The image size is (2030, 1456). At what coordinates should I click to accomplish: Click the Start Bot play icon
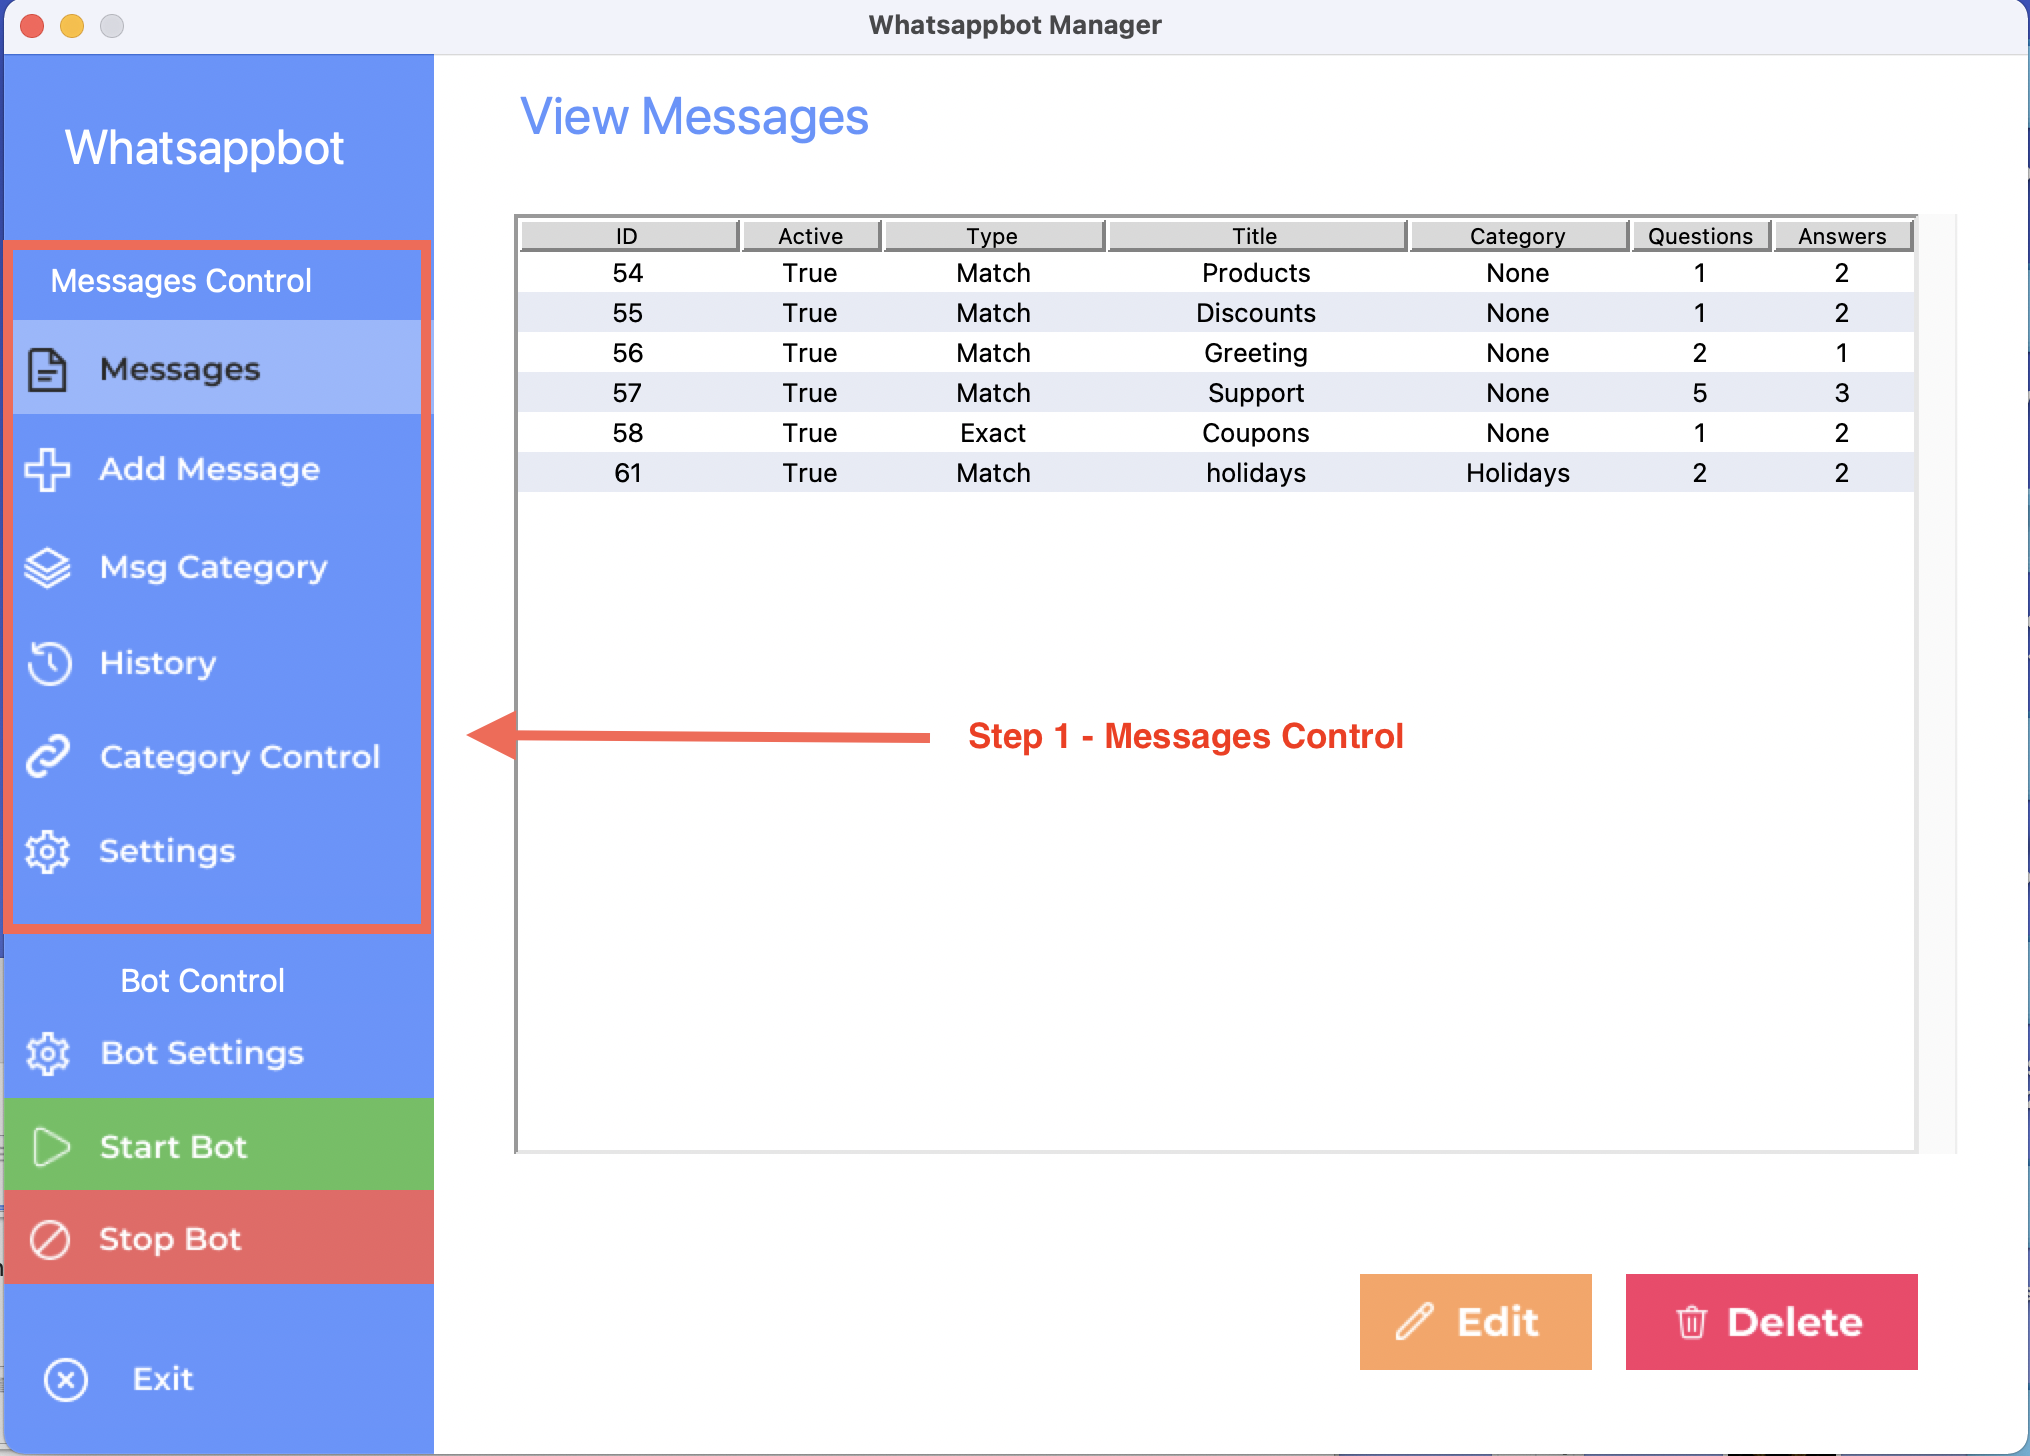50,1147
